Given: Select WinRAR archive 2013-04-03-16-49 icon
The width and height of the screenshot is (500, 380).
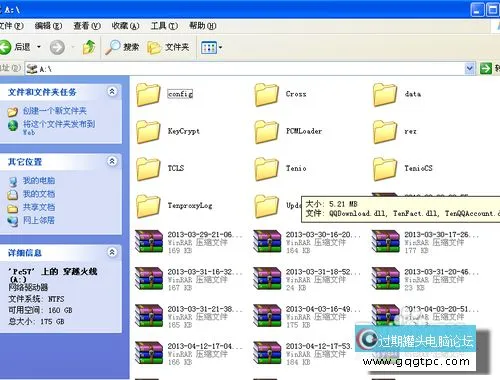Looking at the screenshot, I should [267, 316].
